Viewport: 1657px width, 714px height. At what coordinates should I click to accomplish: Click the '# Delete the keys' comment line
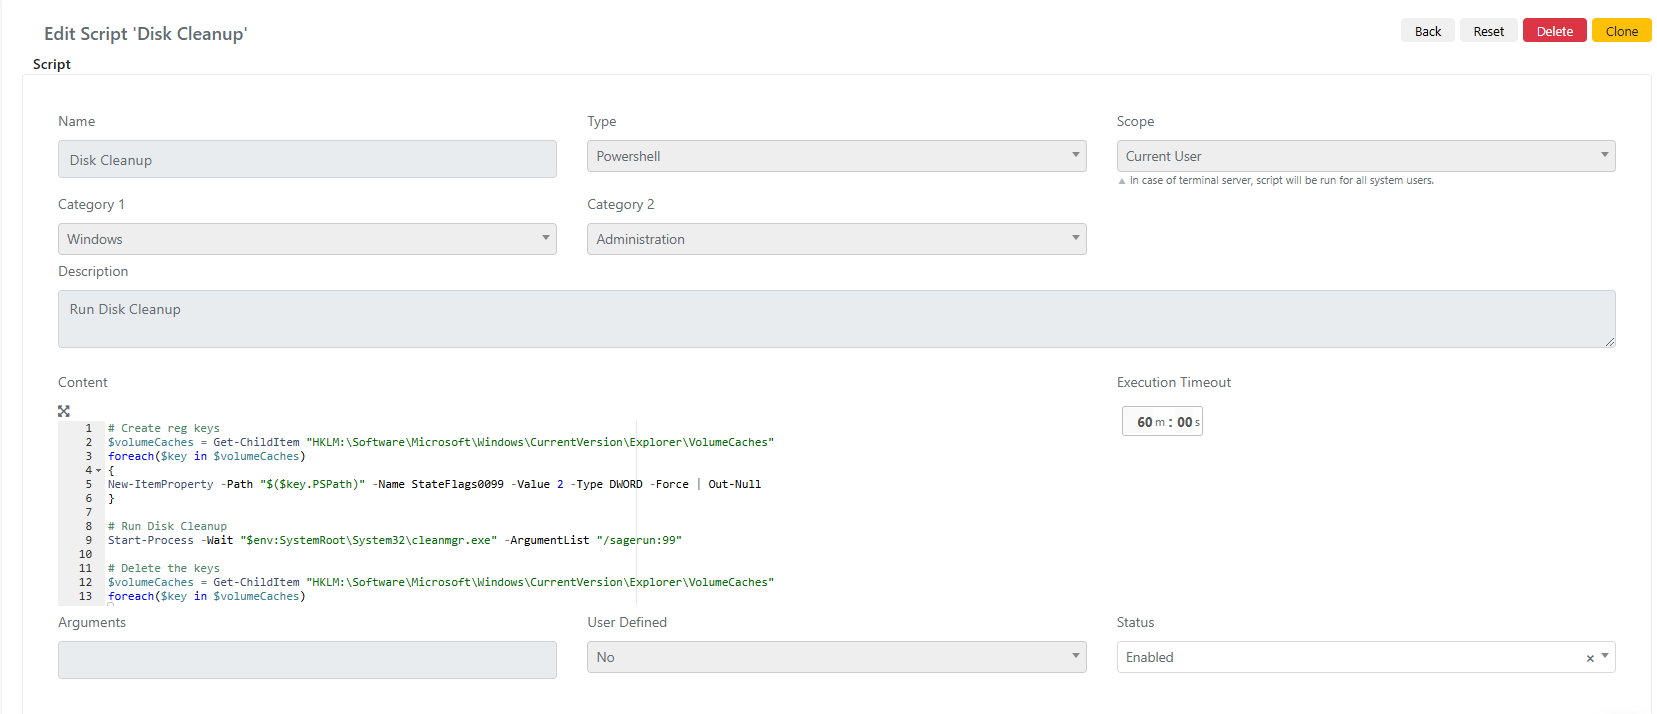[x=164, y=568]
